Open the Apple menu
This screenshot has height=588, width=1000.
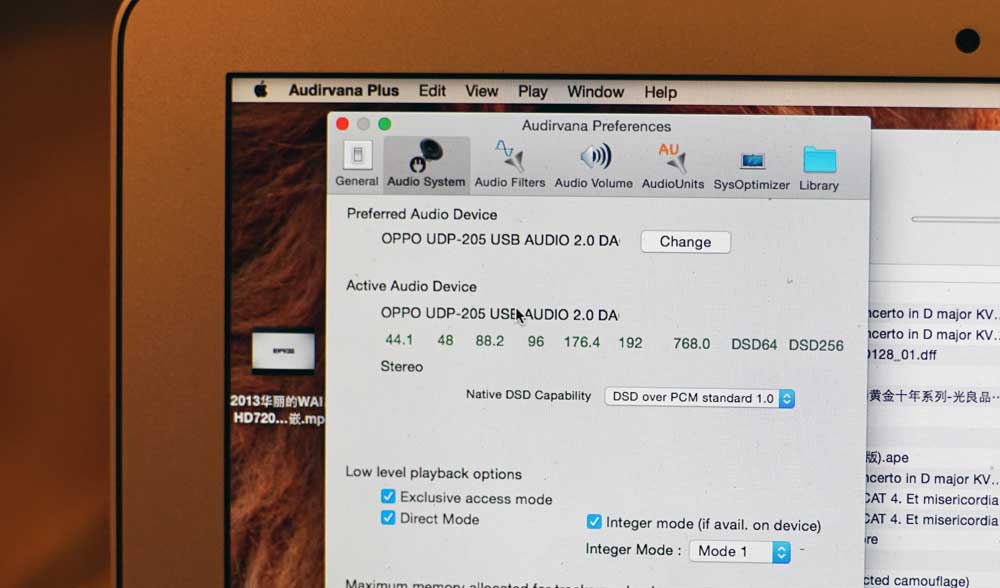pyautogui.click(x=260, y=90)
